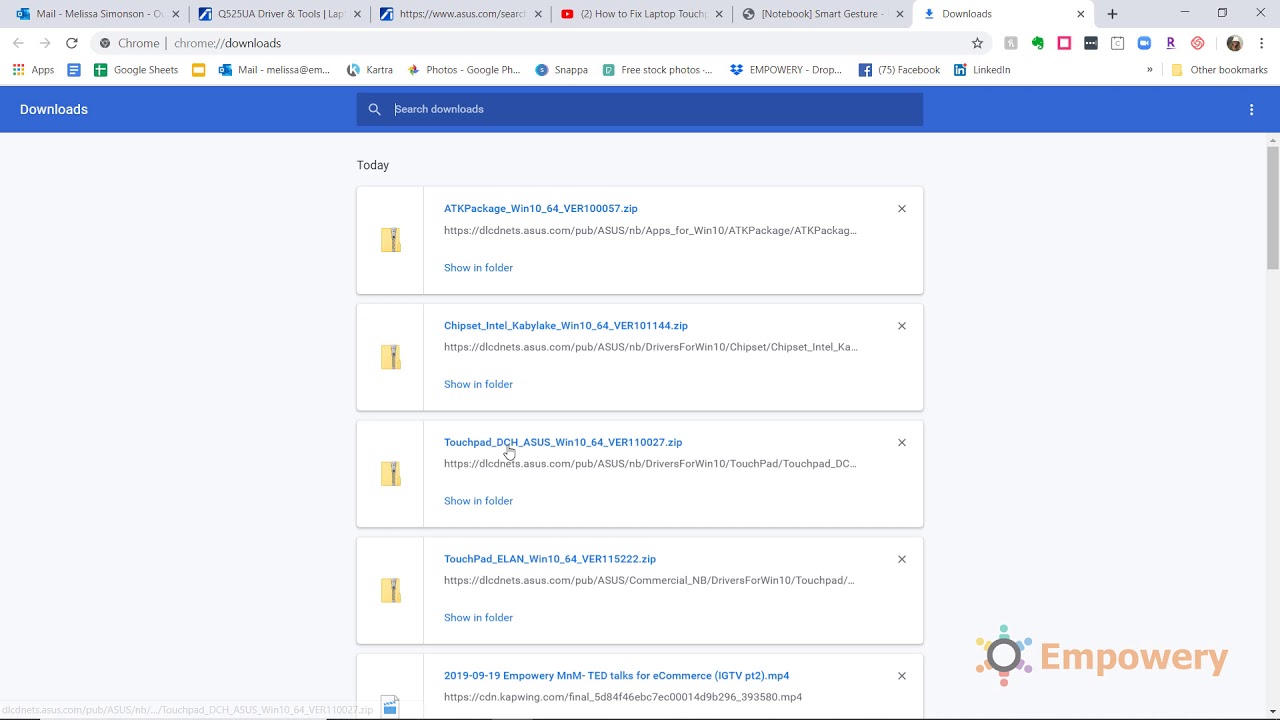Open the Mail - melissa@em... bookmark
1280x720 pixels.
(x=274, y=70)
